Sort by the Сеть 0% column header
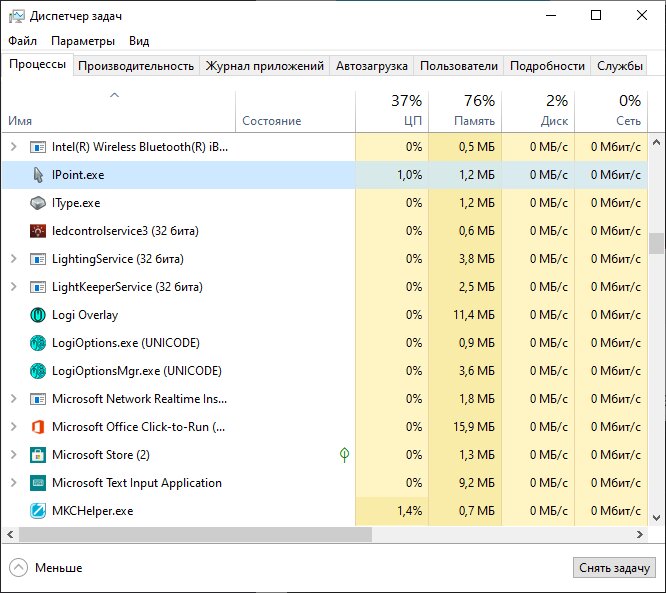 (x=611, y=111)
